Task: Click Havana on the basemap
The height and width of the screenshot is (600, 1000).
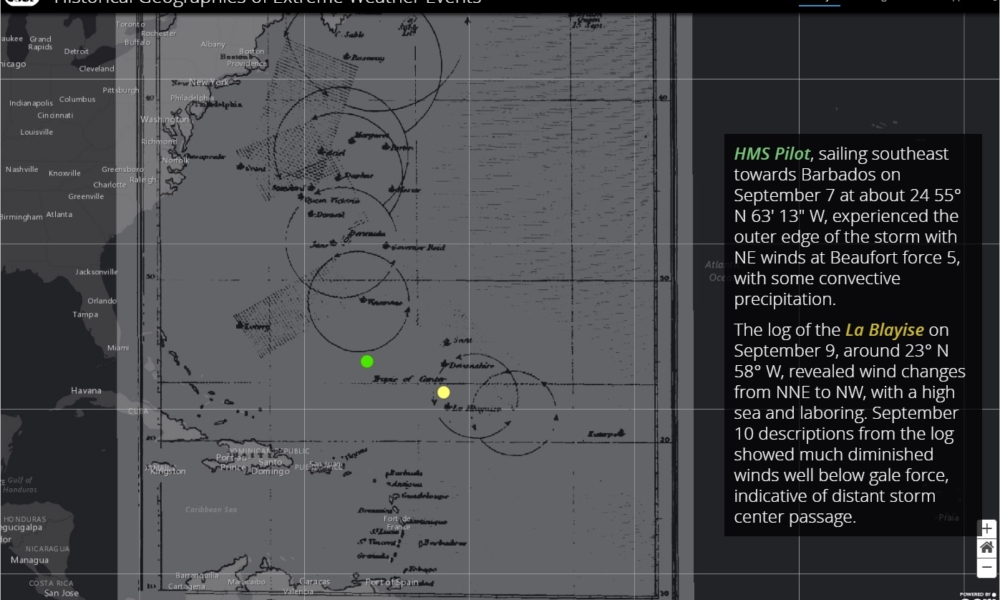Action: click(86, 390)
